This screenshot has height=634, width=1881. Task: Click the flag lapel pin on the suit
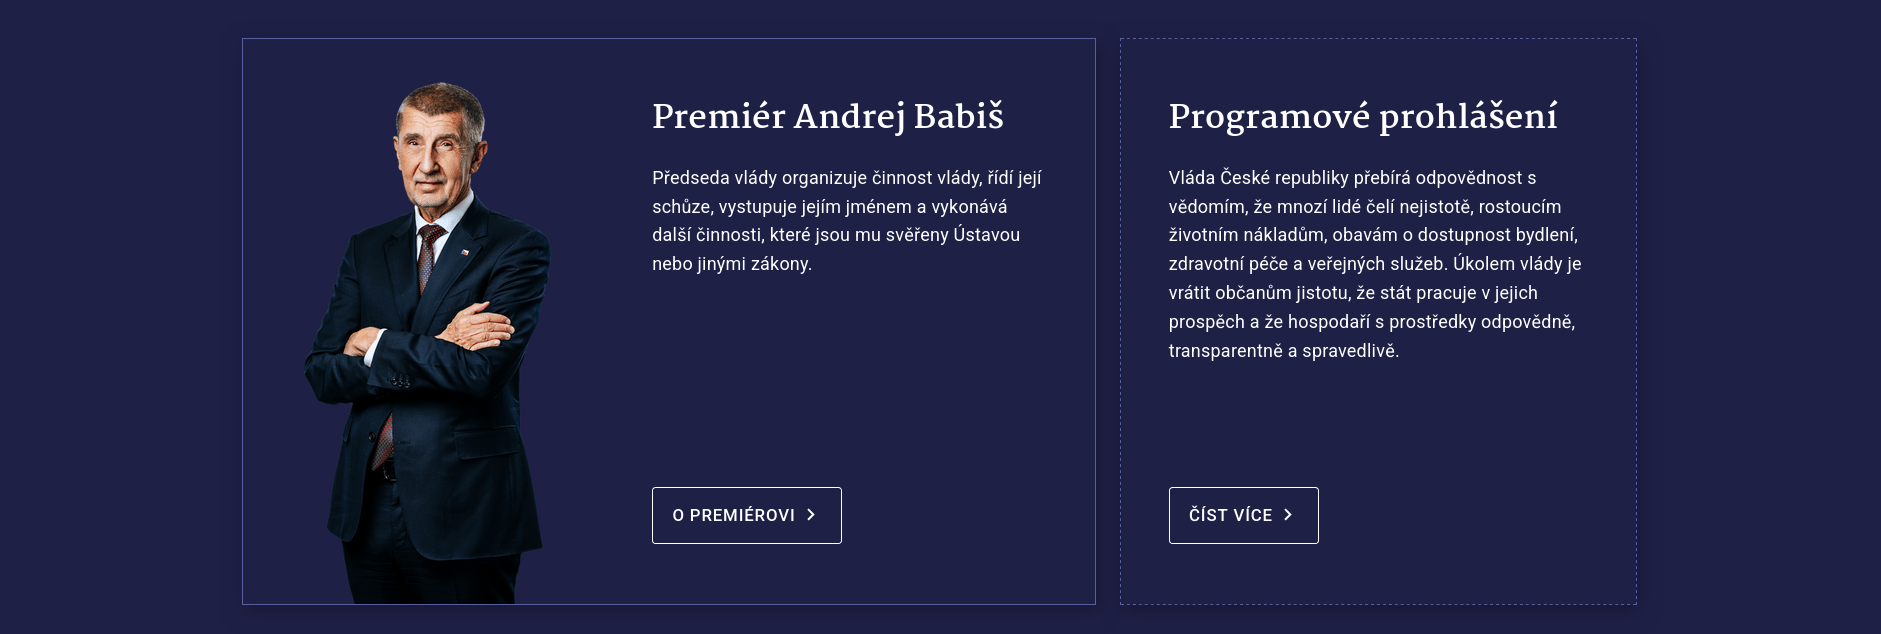coord(464,252)
